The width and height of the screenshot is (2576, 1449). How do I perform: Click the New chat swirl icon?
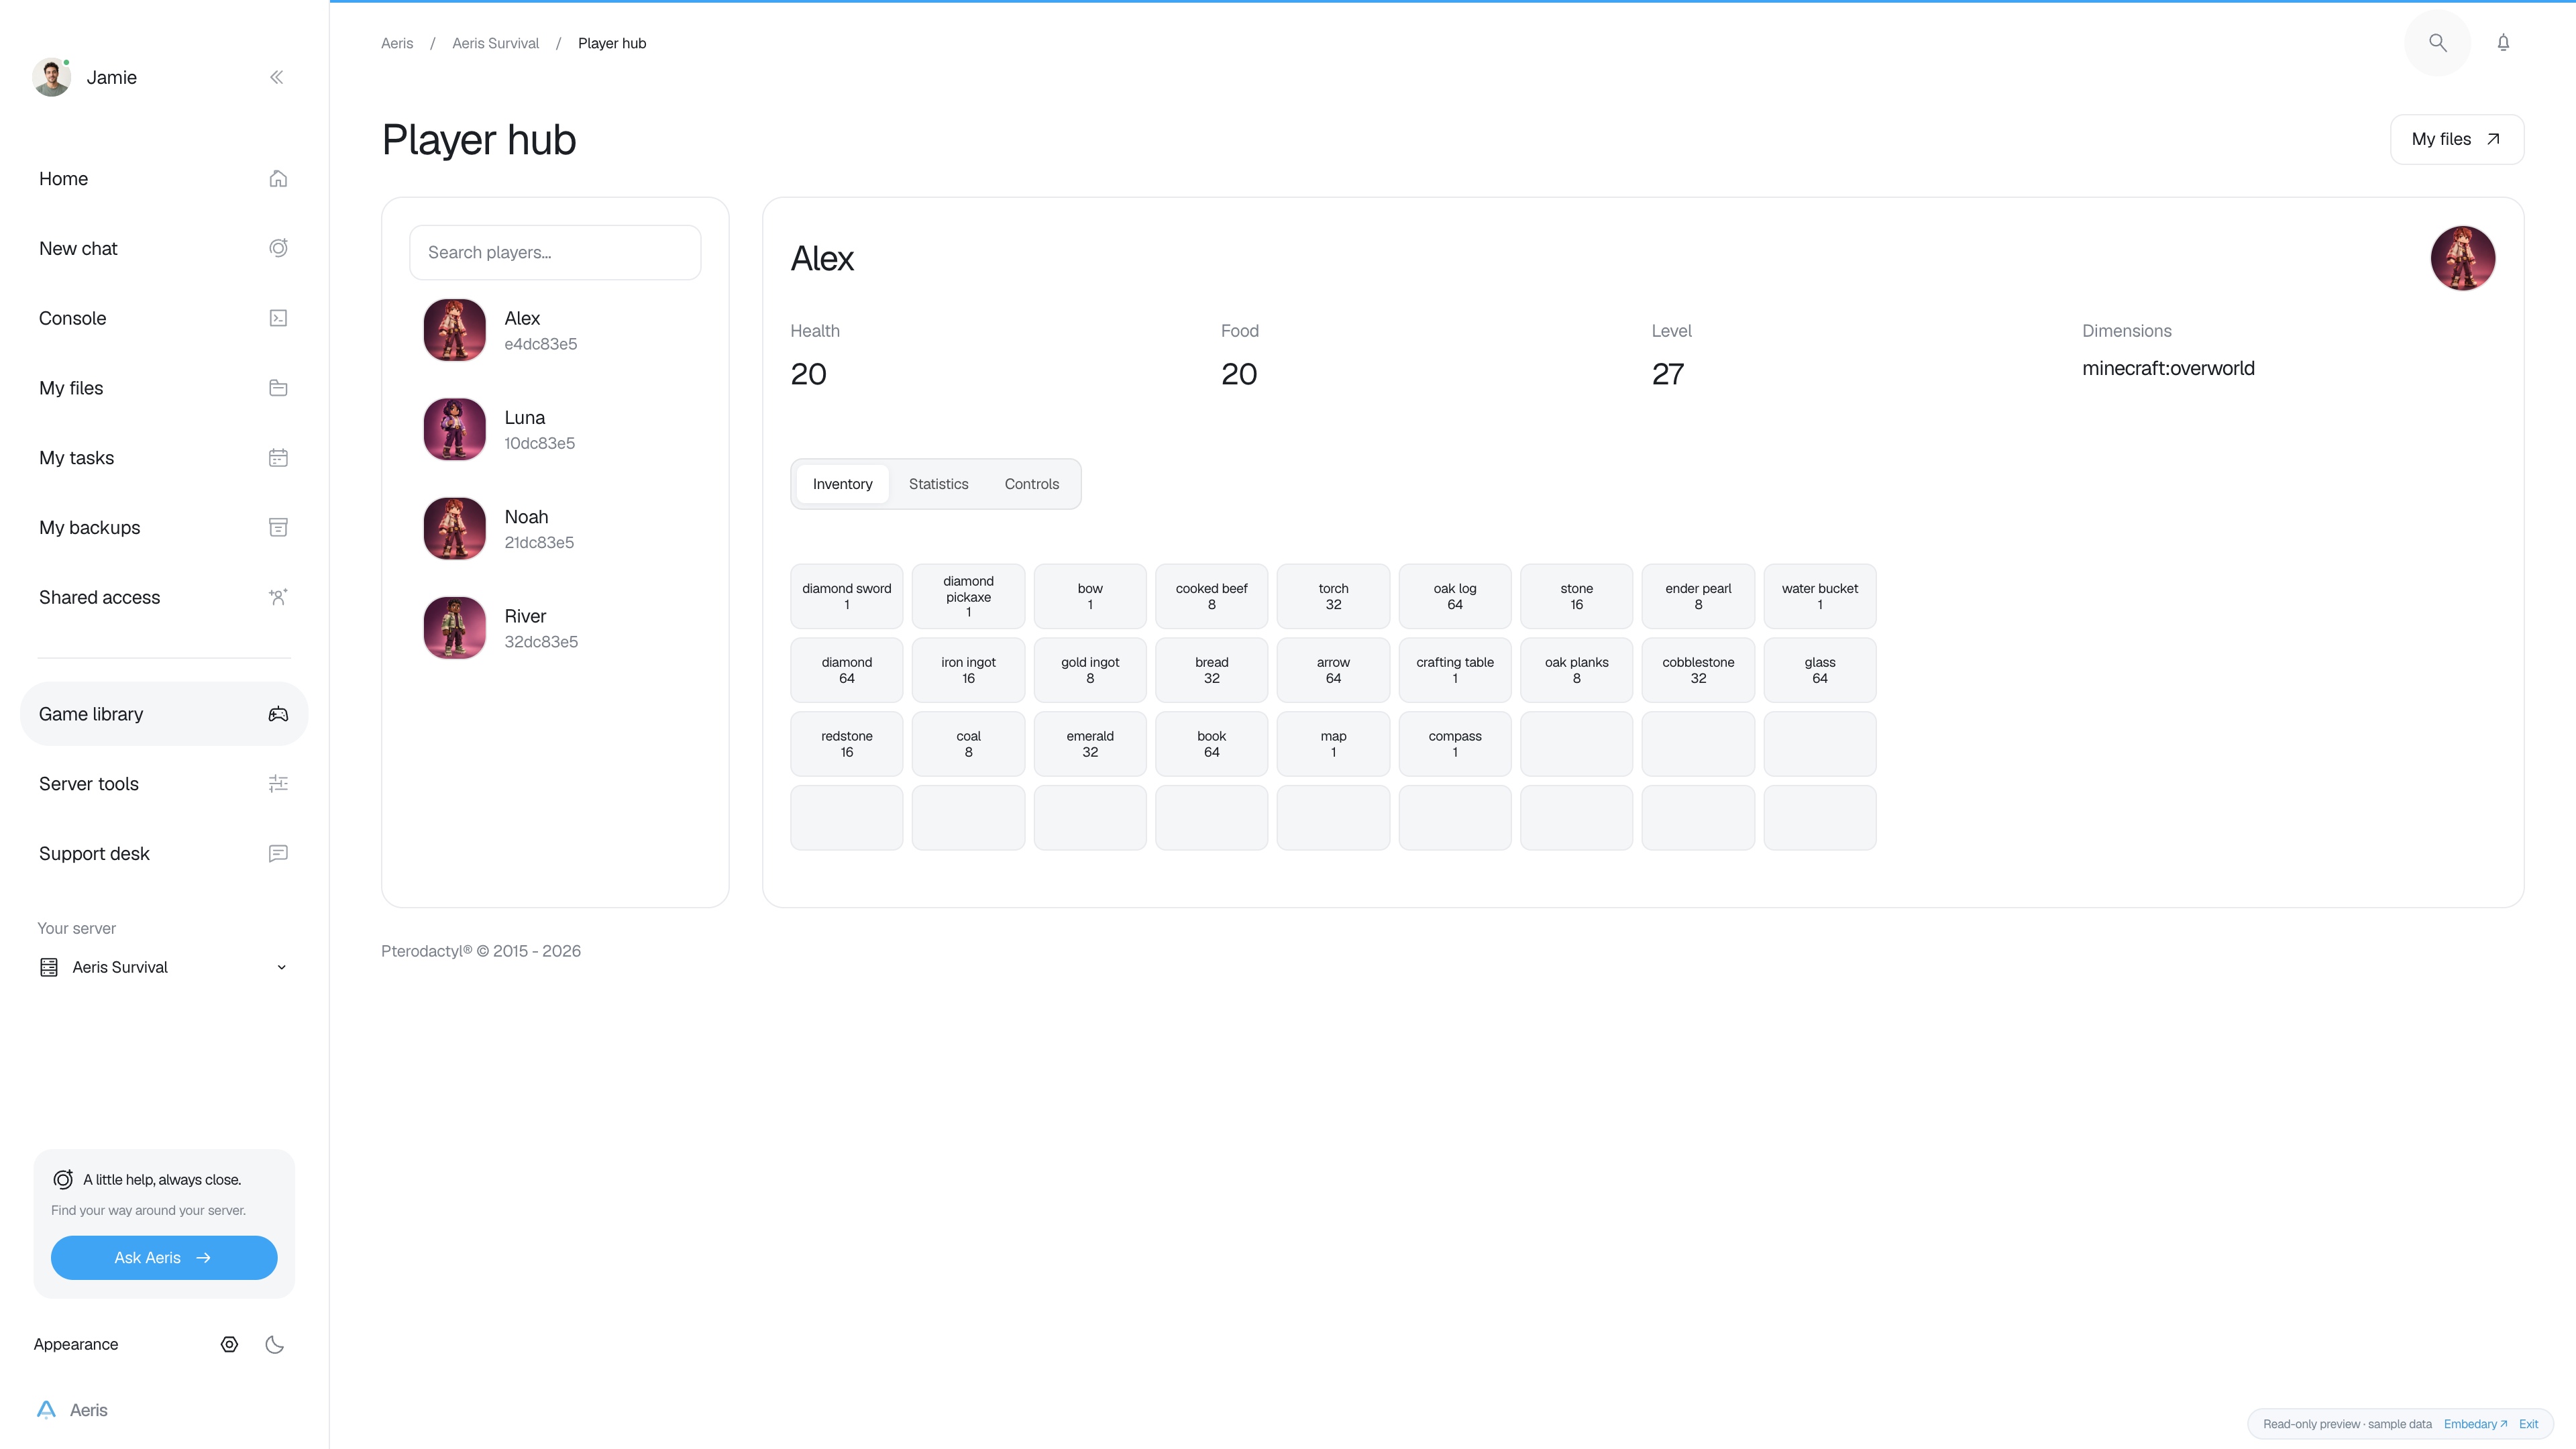278,248
